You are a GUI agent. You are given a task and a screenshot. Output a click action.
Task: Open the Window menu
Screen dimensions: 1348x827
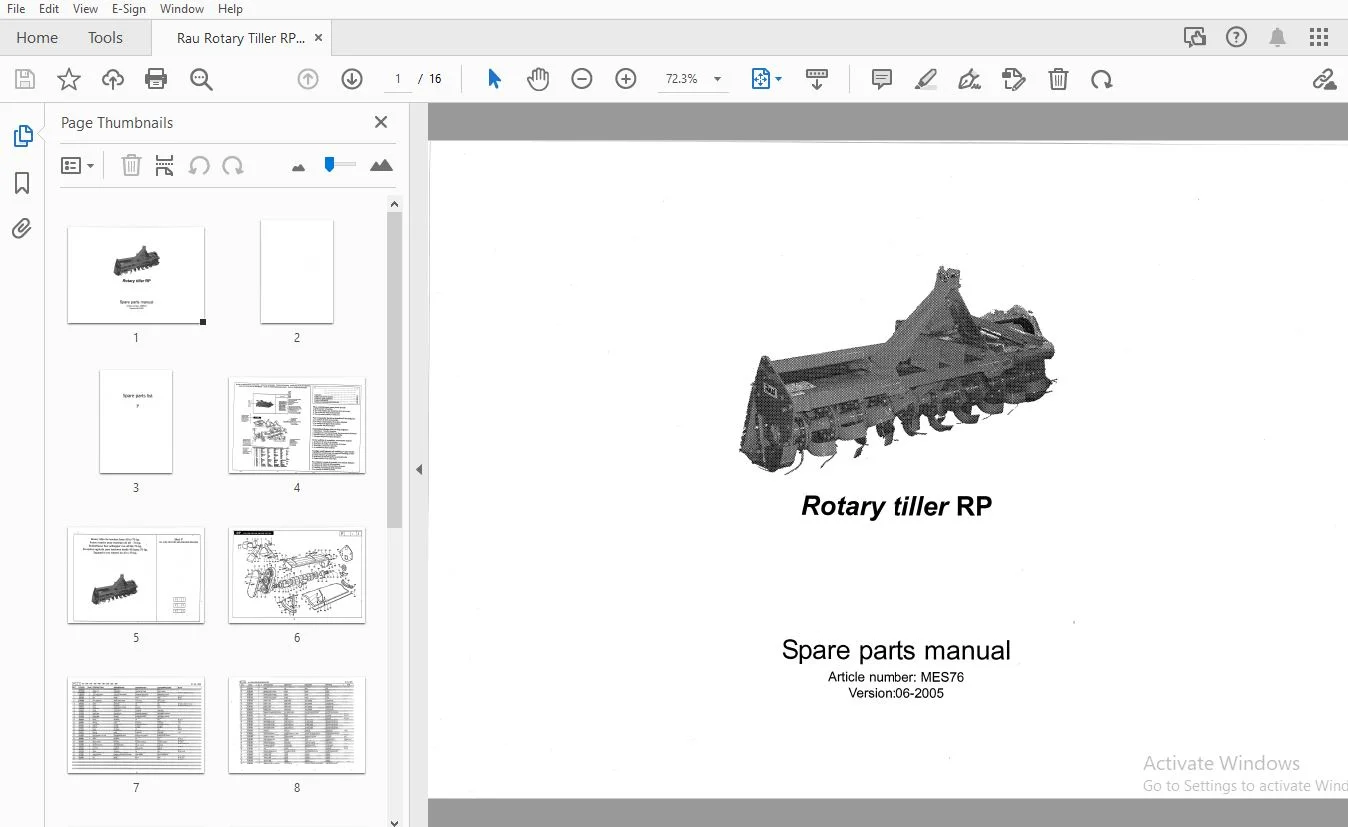pyautogui.click(x=181, y=9)
